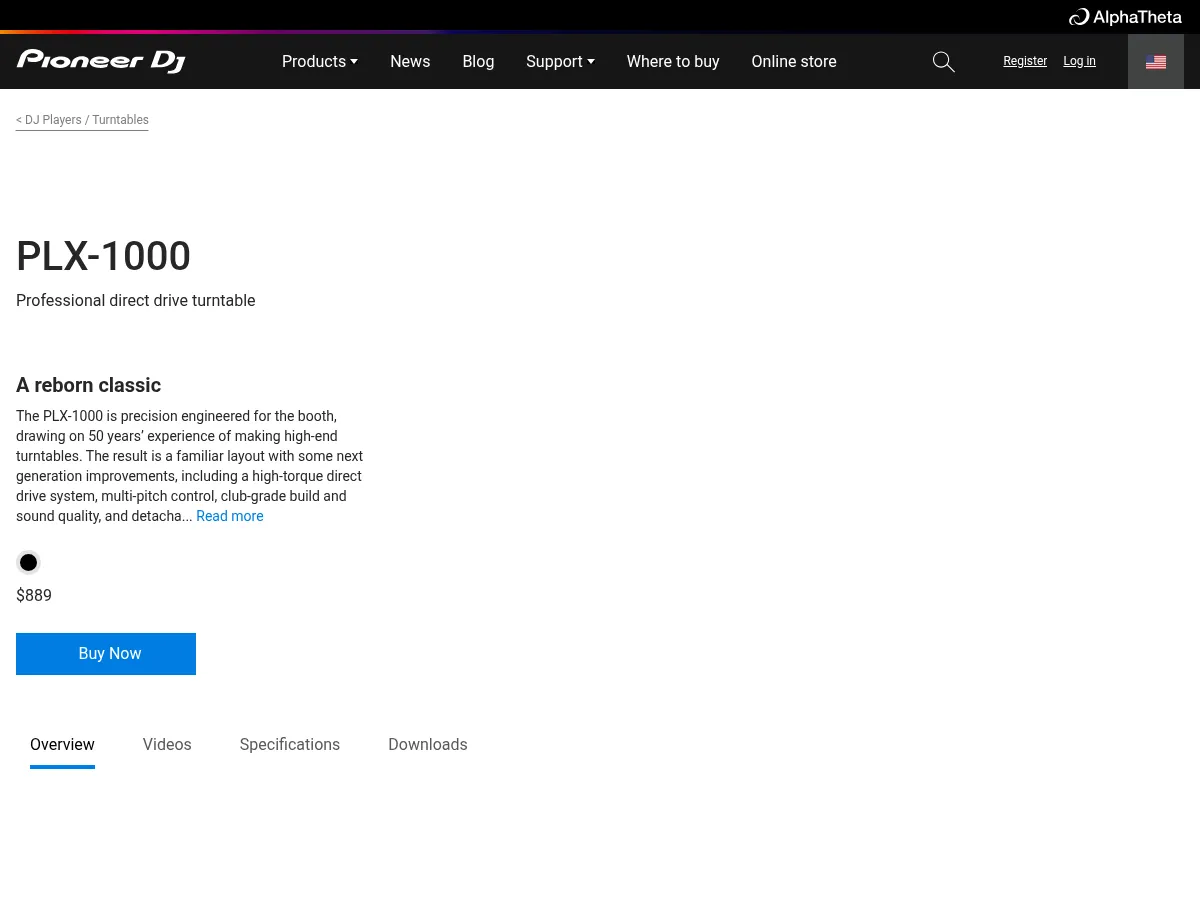Click the Log in link
This screenshot has width=1200, height=900.
coord(1079,61)
